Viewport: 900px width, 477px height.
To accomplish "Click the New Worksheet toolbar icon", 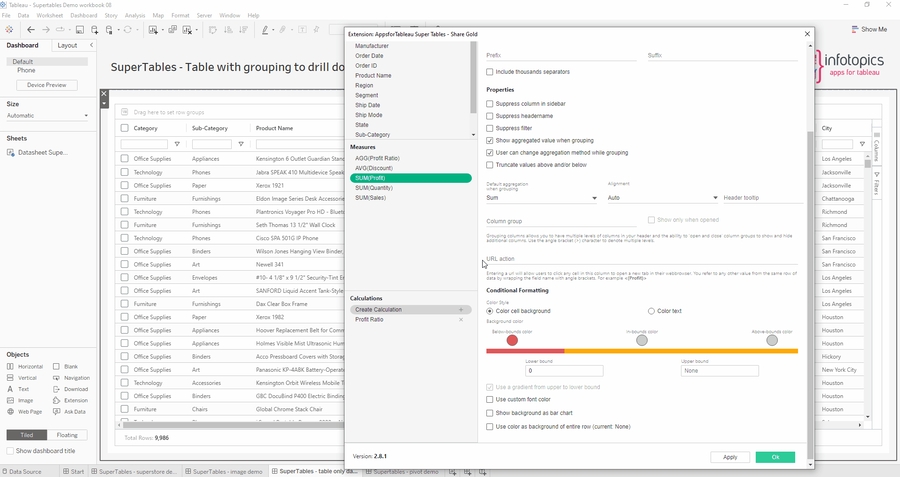I will [154, 30].
